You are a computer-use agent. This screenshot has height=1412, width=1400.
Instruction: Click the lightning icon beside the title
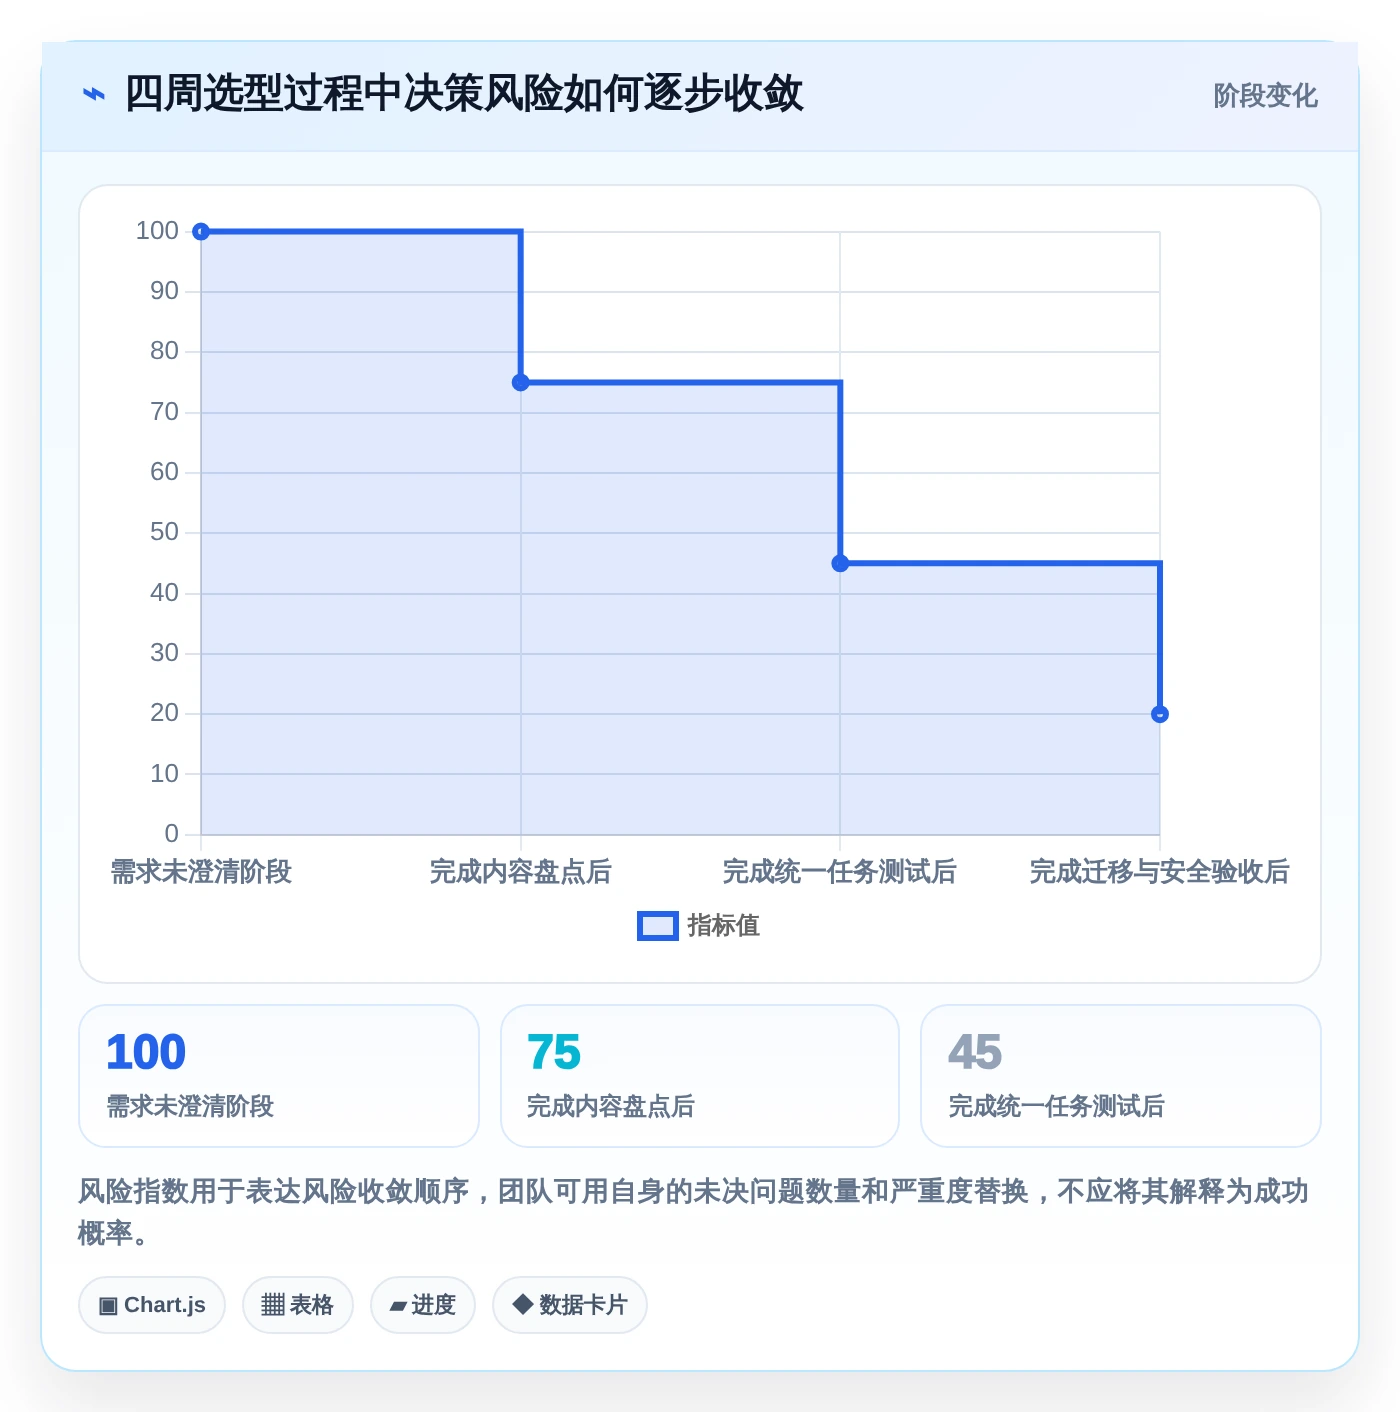93,94
